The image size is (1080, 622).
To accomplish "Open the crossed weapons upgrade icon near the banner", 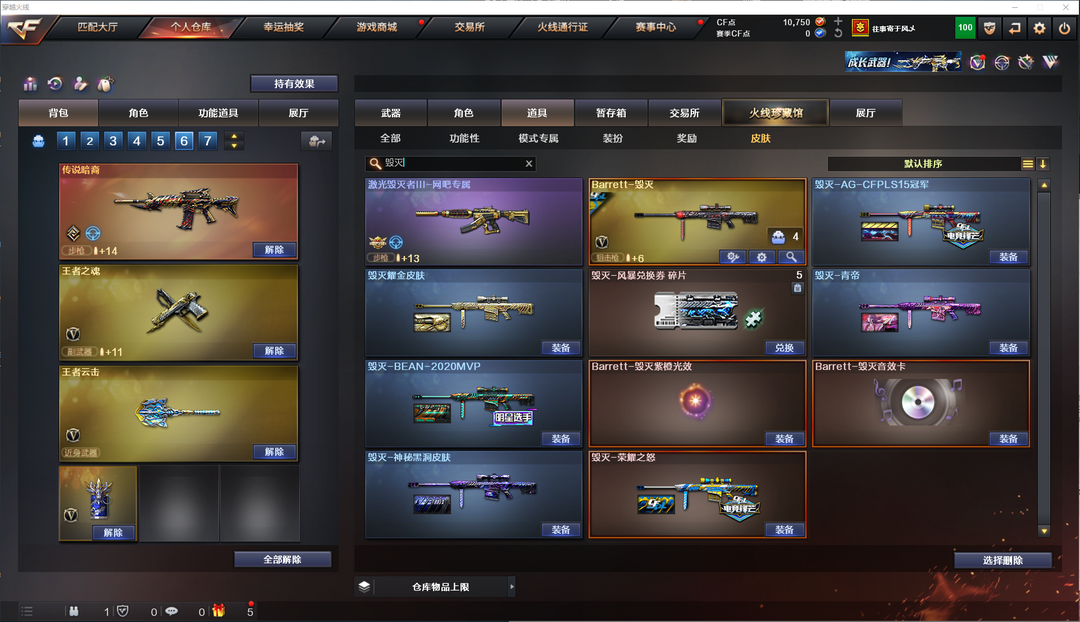I will [1026, 63].
